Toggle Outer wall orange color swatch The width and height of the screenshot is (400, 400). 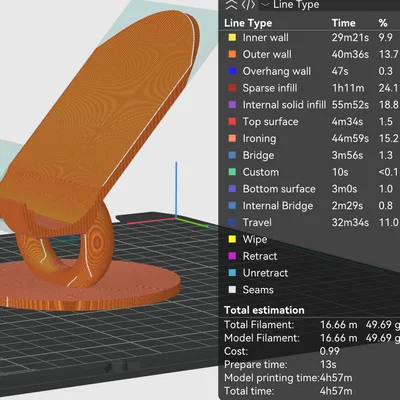point(232,54)
